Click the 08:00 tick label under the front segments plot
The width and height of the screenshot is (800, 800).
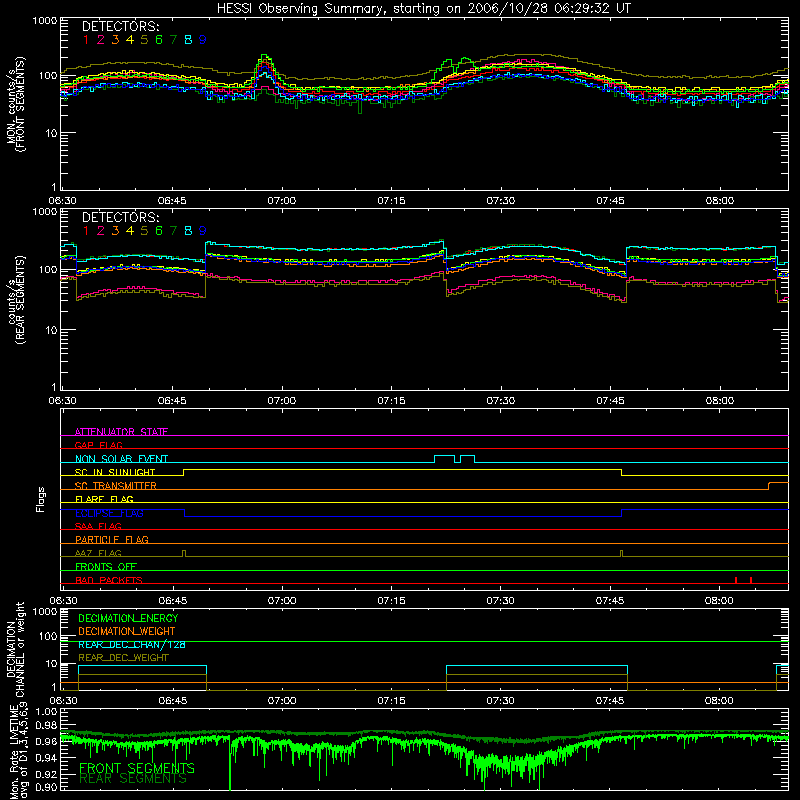719,201
